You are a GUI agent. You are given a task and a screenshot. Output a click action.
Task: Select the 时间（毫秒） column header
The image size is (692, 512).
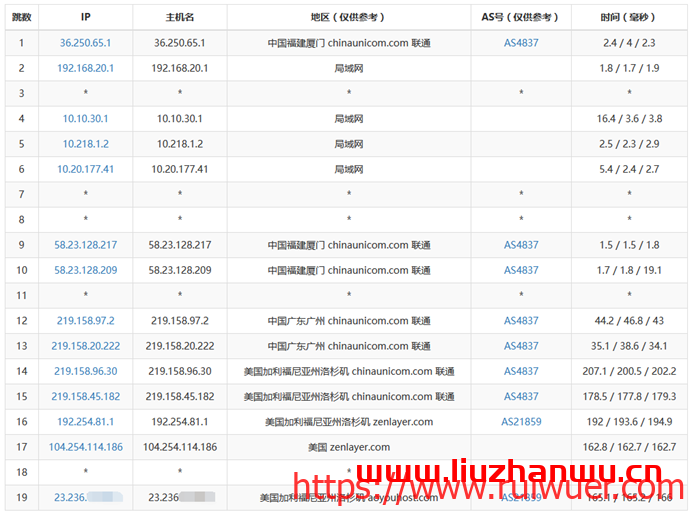point(629,17)
